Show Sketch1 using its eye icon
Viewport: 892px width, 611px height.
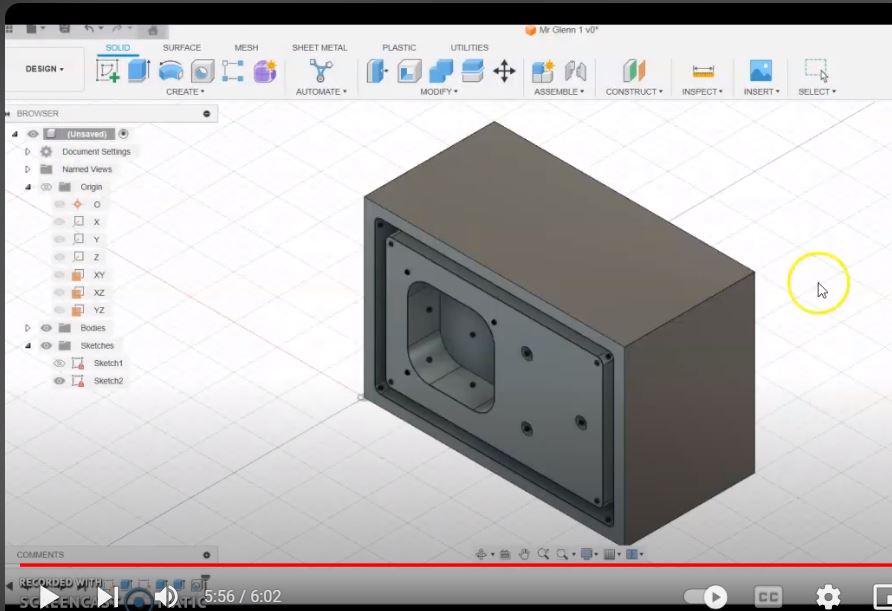coord(59,363)
